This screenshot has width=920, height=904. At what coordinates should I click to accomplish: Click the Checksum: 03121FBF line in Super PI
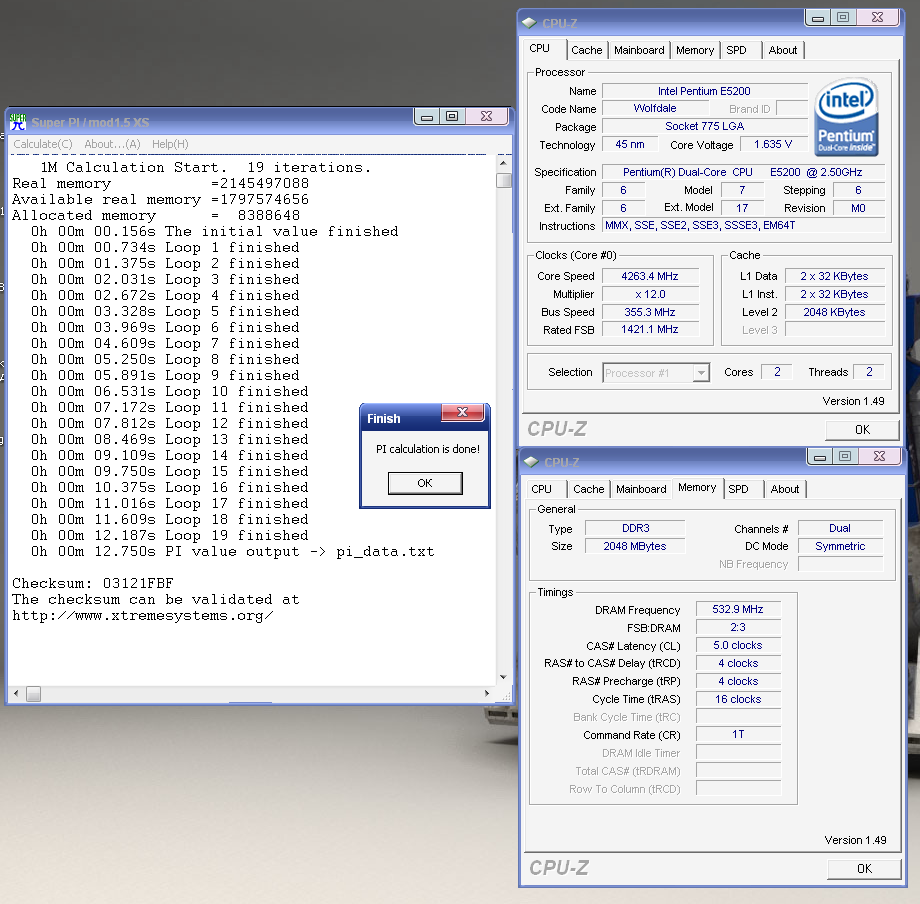coord(93,584)
